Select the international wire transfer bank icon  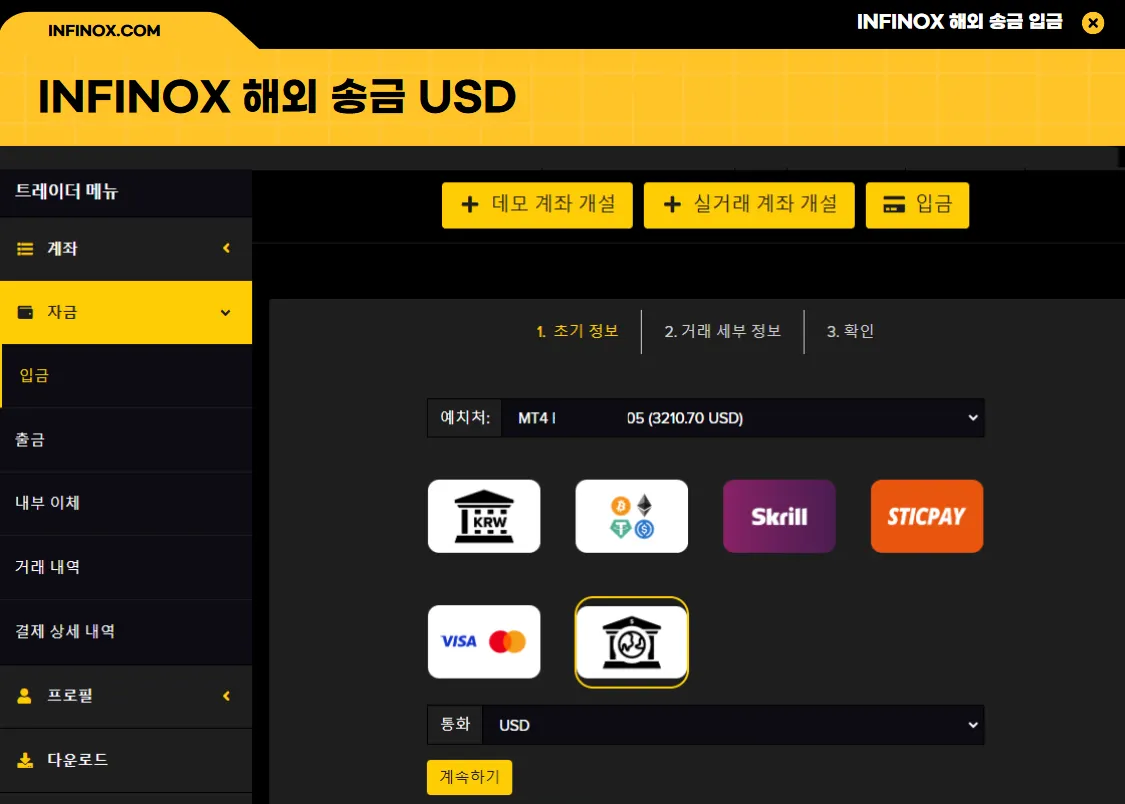tap(631, 642)
